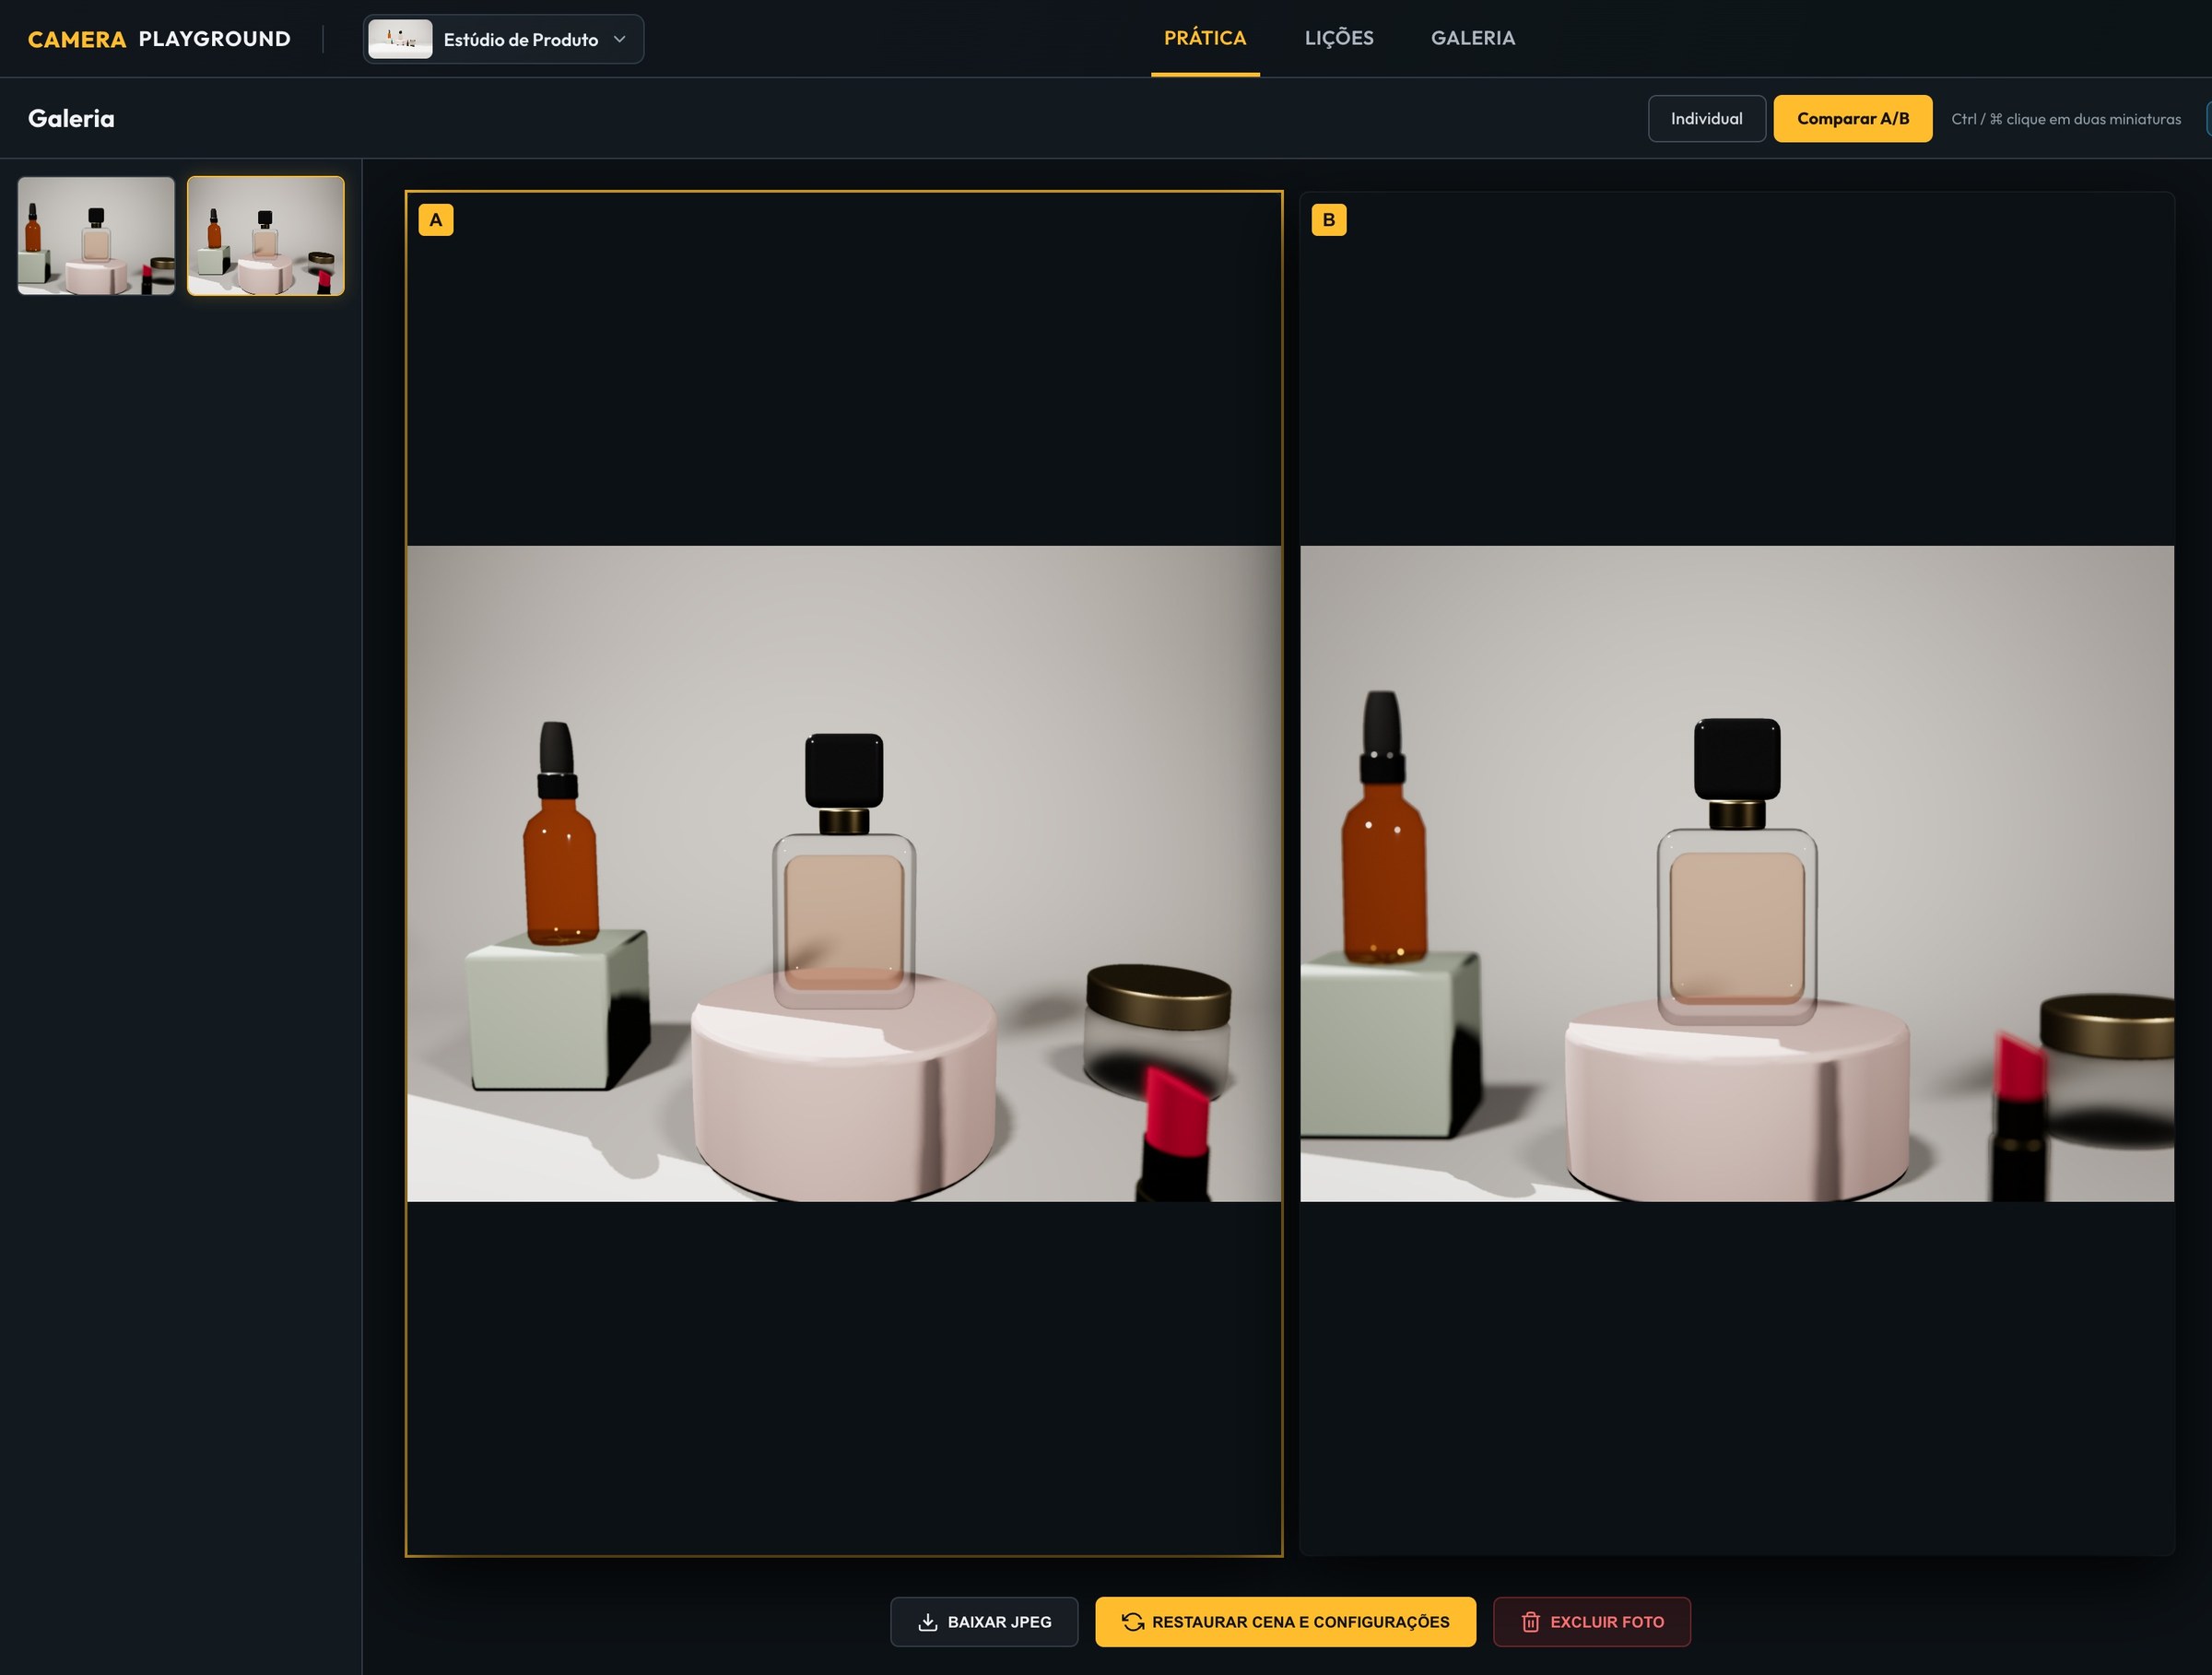Viewport: 2212px width, 1675px height.
Task: Activate Comparar A/B mode
Action: tap(1852, 118)
